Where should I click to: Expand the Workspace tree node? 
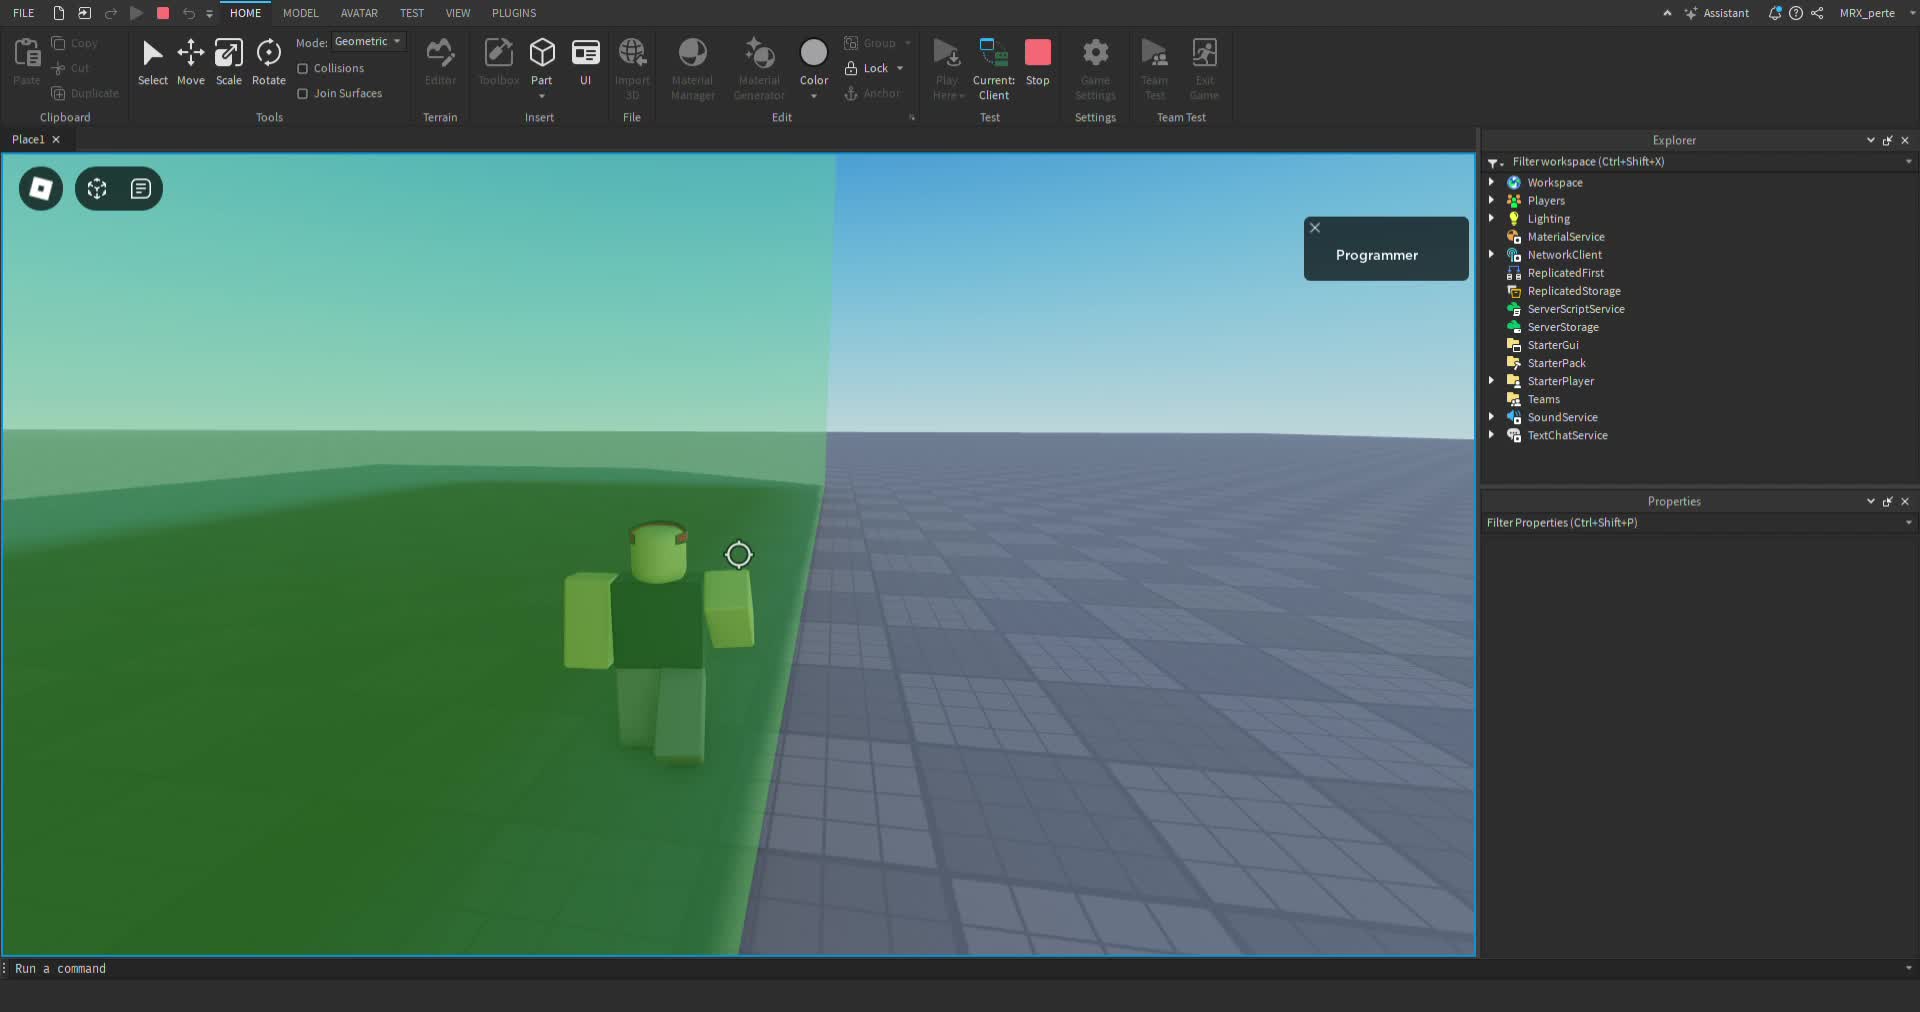[1491, 182]
